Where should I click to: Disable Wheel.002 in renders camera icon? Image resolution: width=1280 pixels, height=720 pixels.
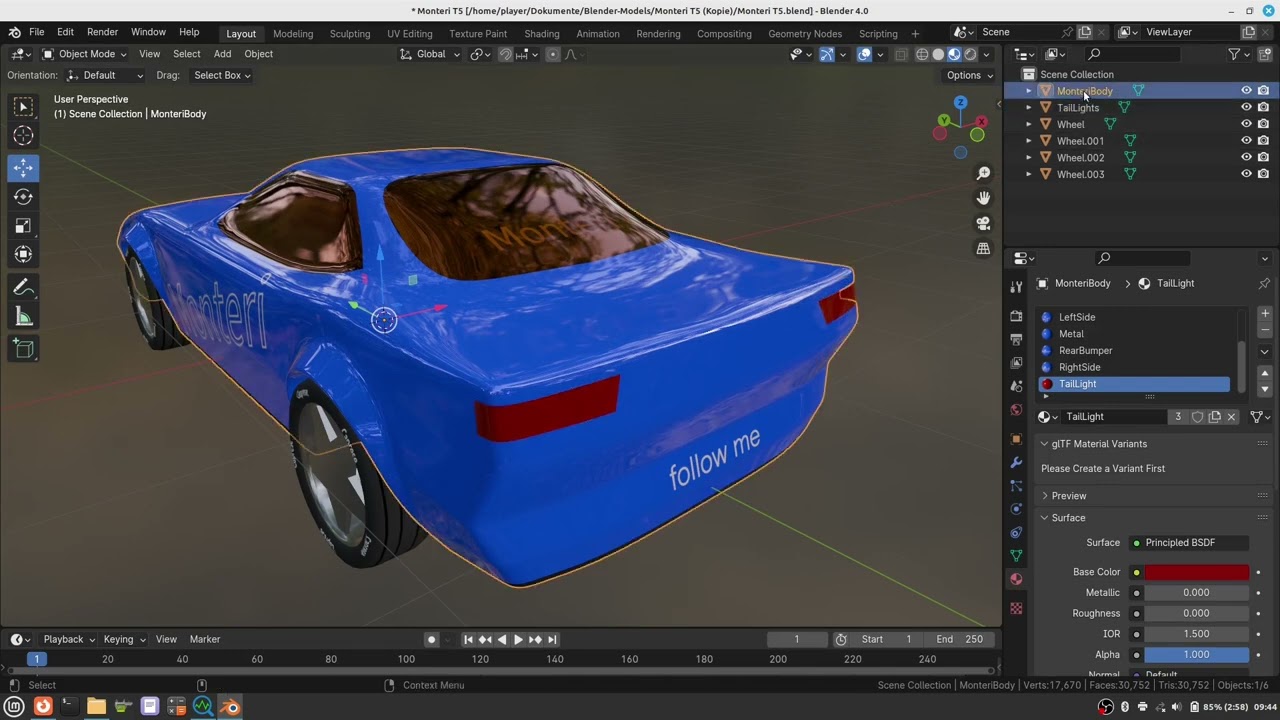(x=1263, y=157)
